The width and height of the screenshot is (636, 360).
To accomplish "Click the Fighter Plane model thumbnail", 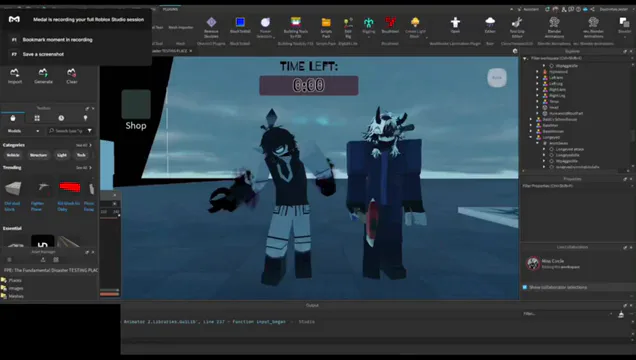I will click(42, 188).
